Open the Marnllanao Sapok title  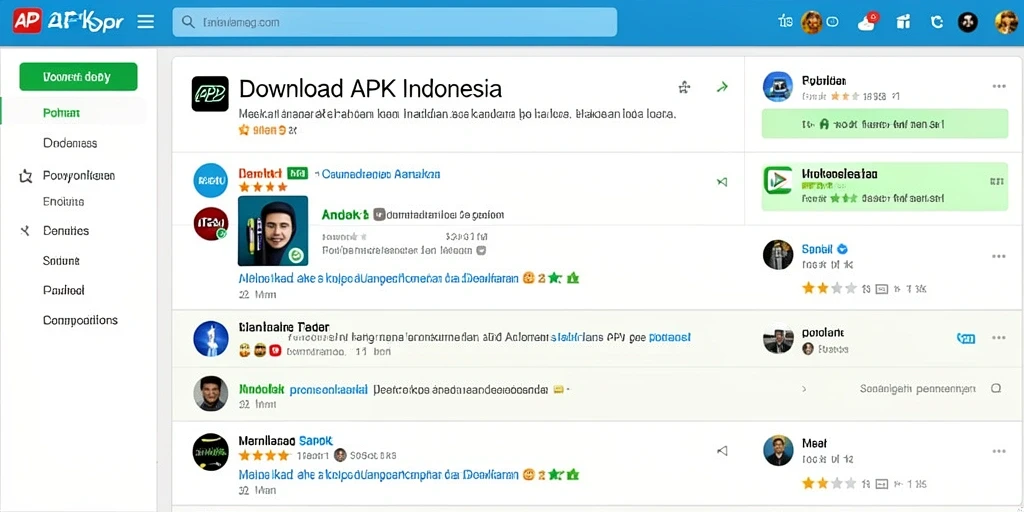[x=285, y=440]
